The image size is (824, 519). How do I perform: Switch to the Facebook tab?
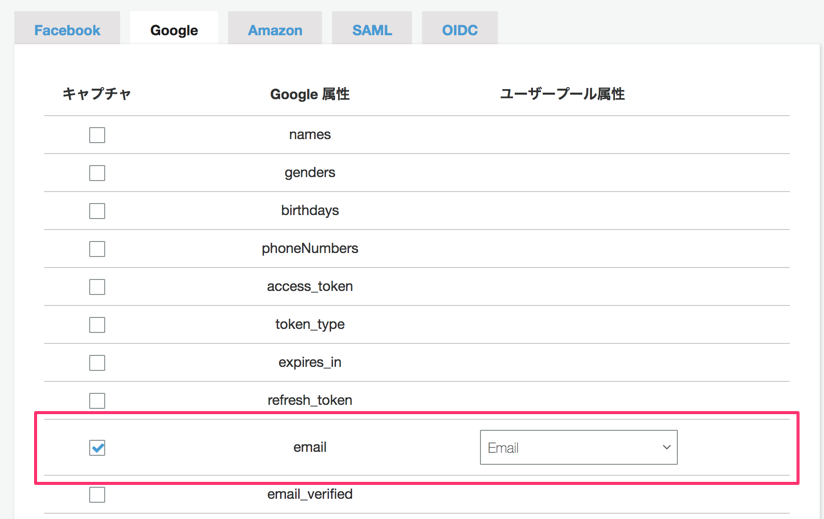pos(67,30)
